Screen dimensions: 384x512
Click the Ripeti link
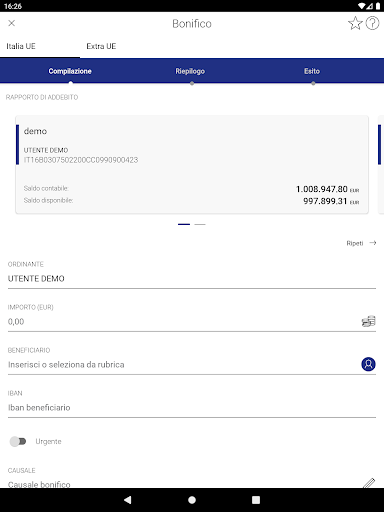(x=355, y=243)
